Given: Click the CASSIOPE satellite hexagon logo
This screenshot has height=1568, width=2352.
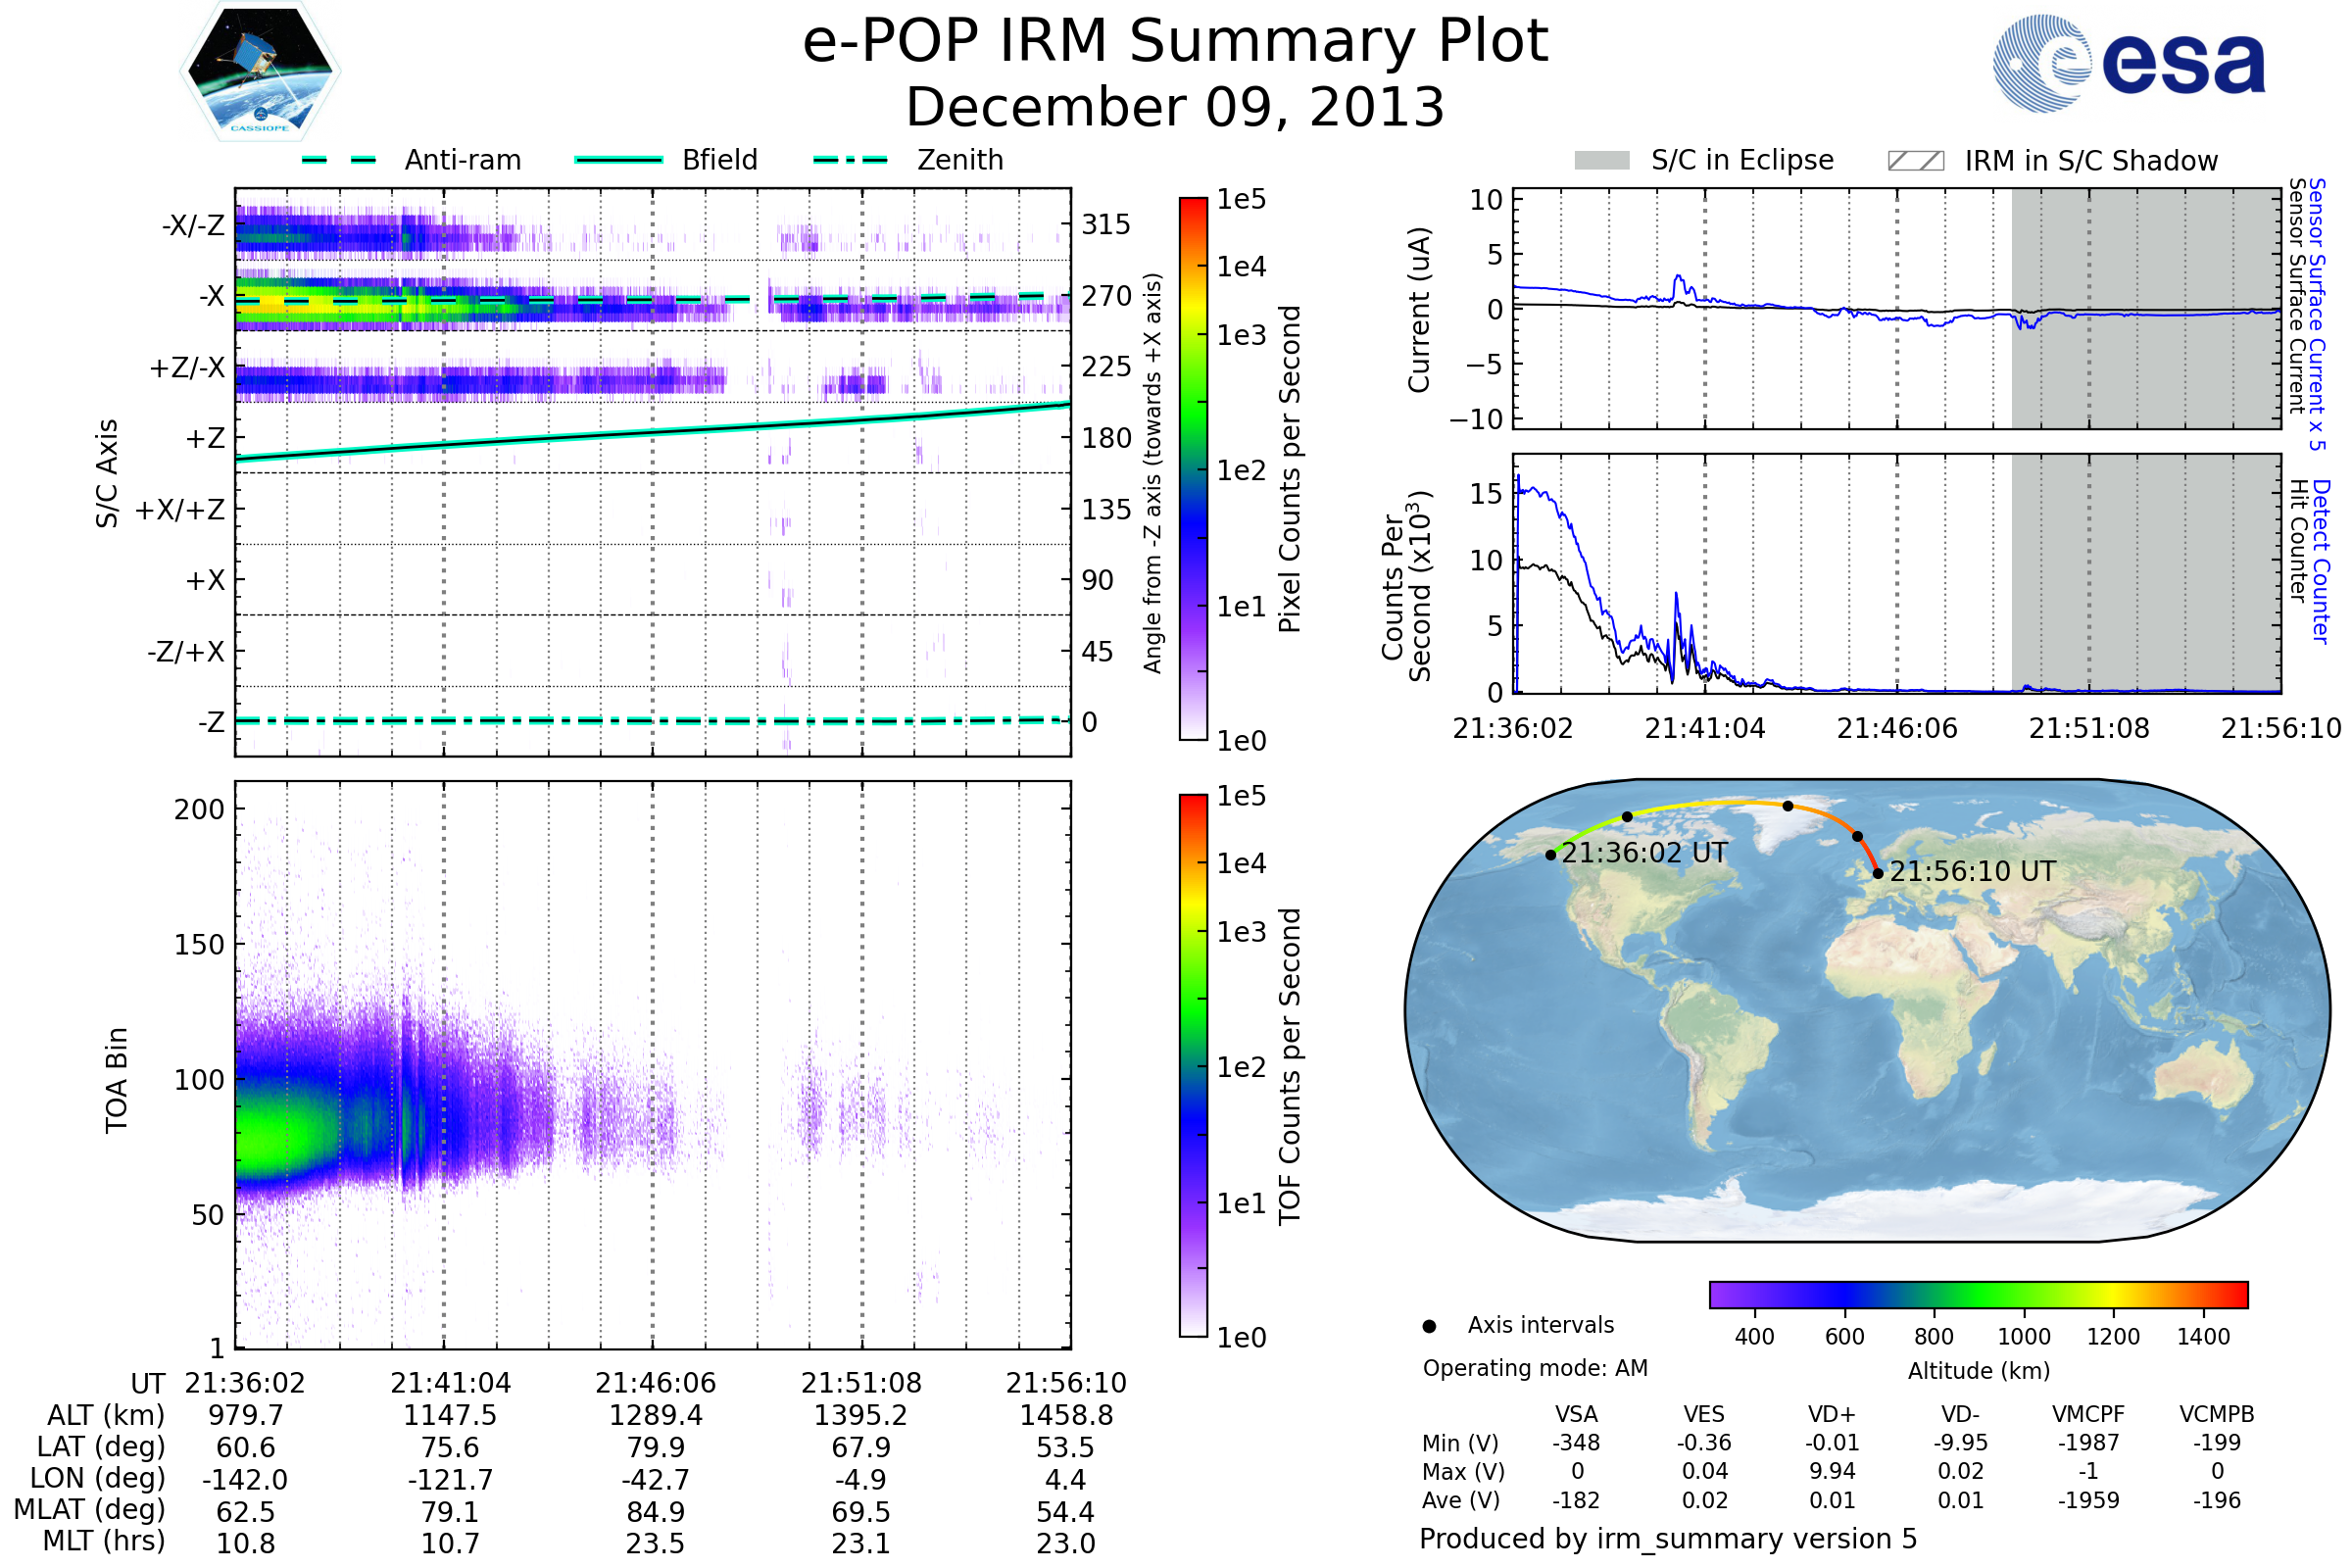Looking at the screenshot, I should (260, 70).
